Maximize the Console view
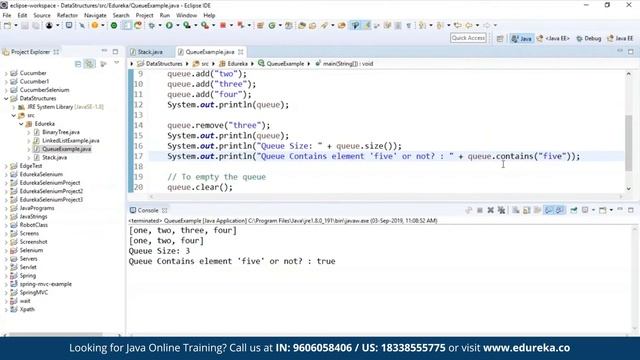 (x=631, y=210)
